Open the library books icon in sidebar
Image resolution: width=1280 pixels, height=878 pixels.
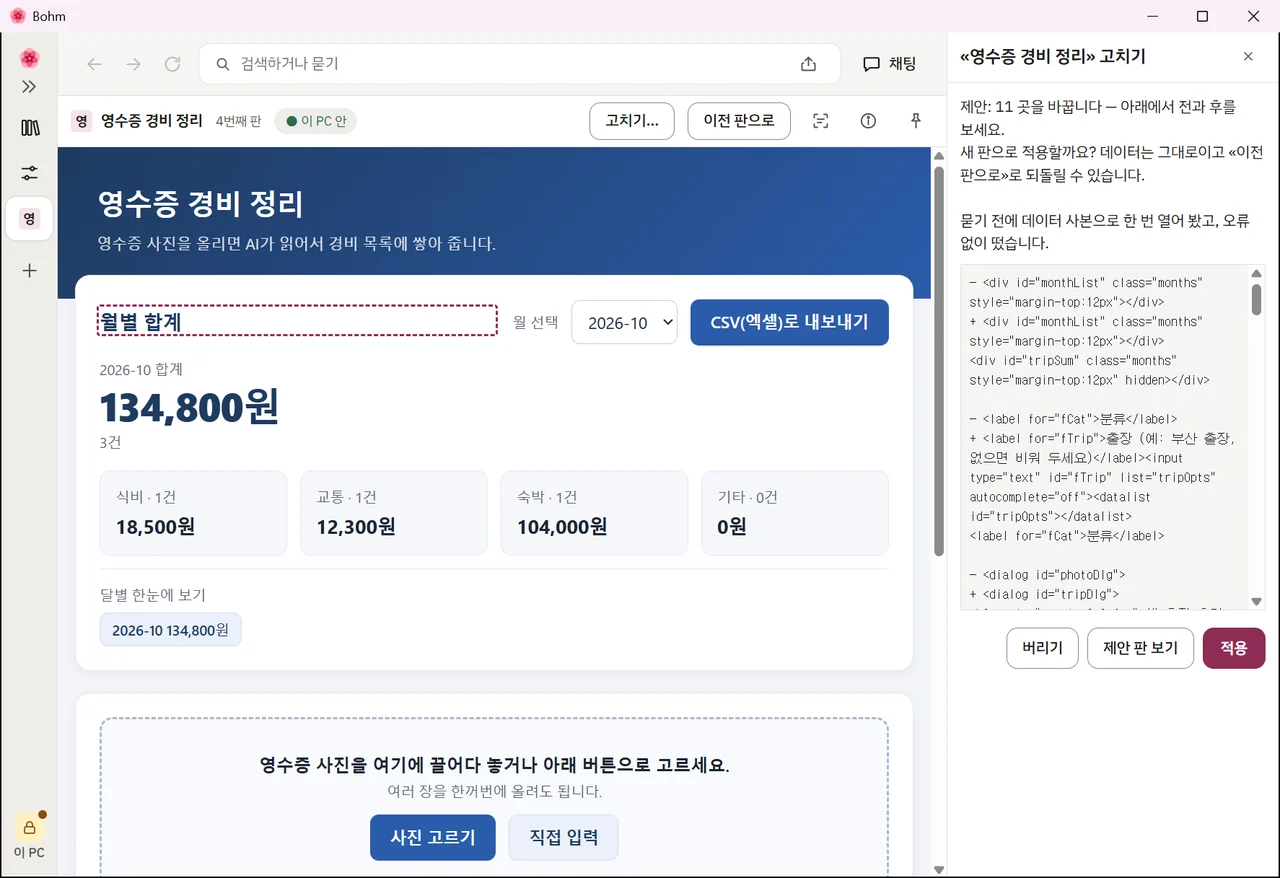click(29, 128)
